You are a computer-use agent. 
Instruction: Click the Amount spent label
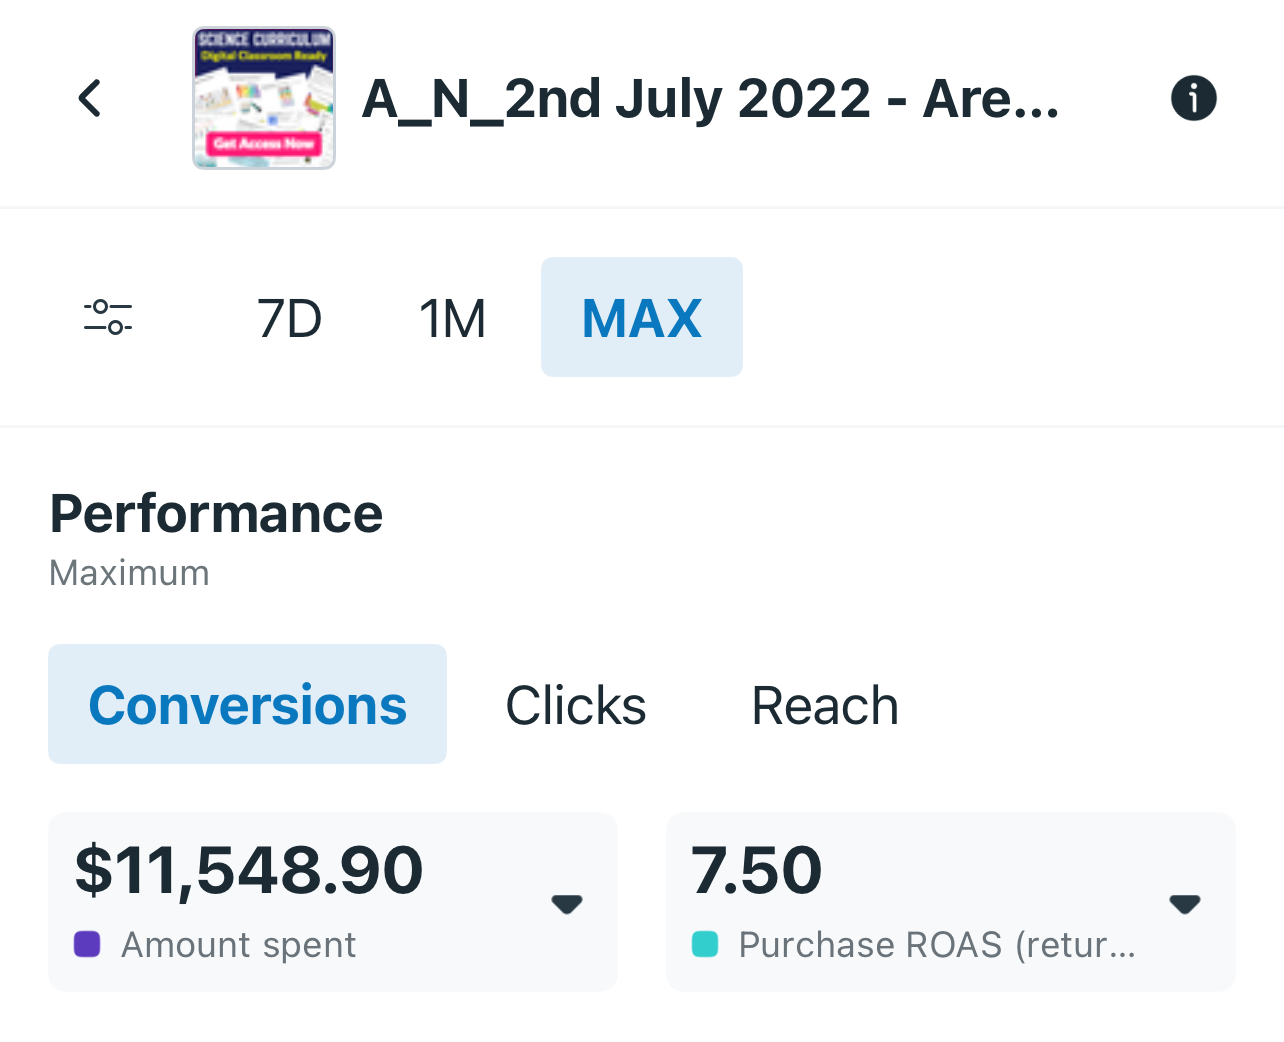point(239,945)
